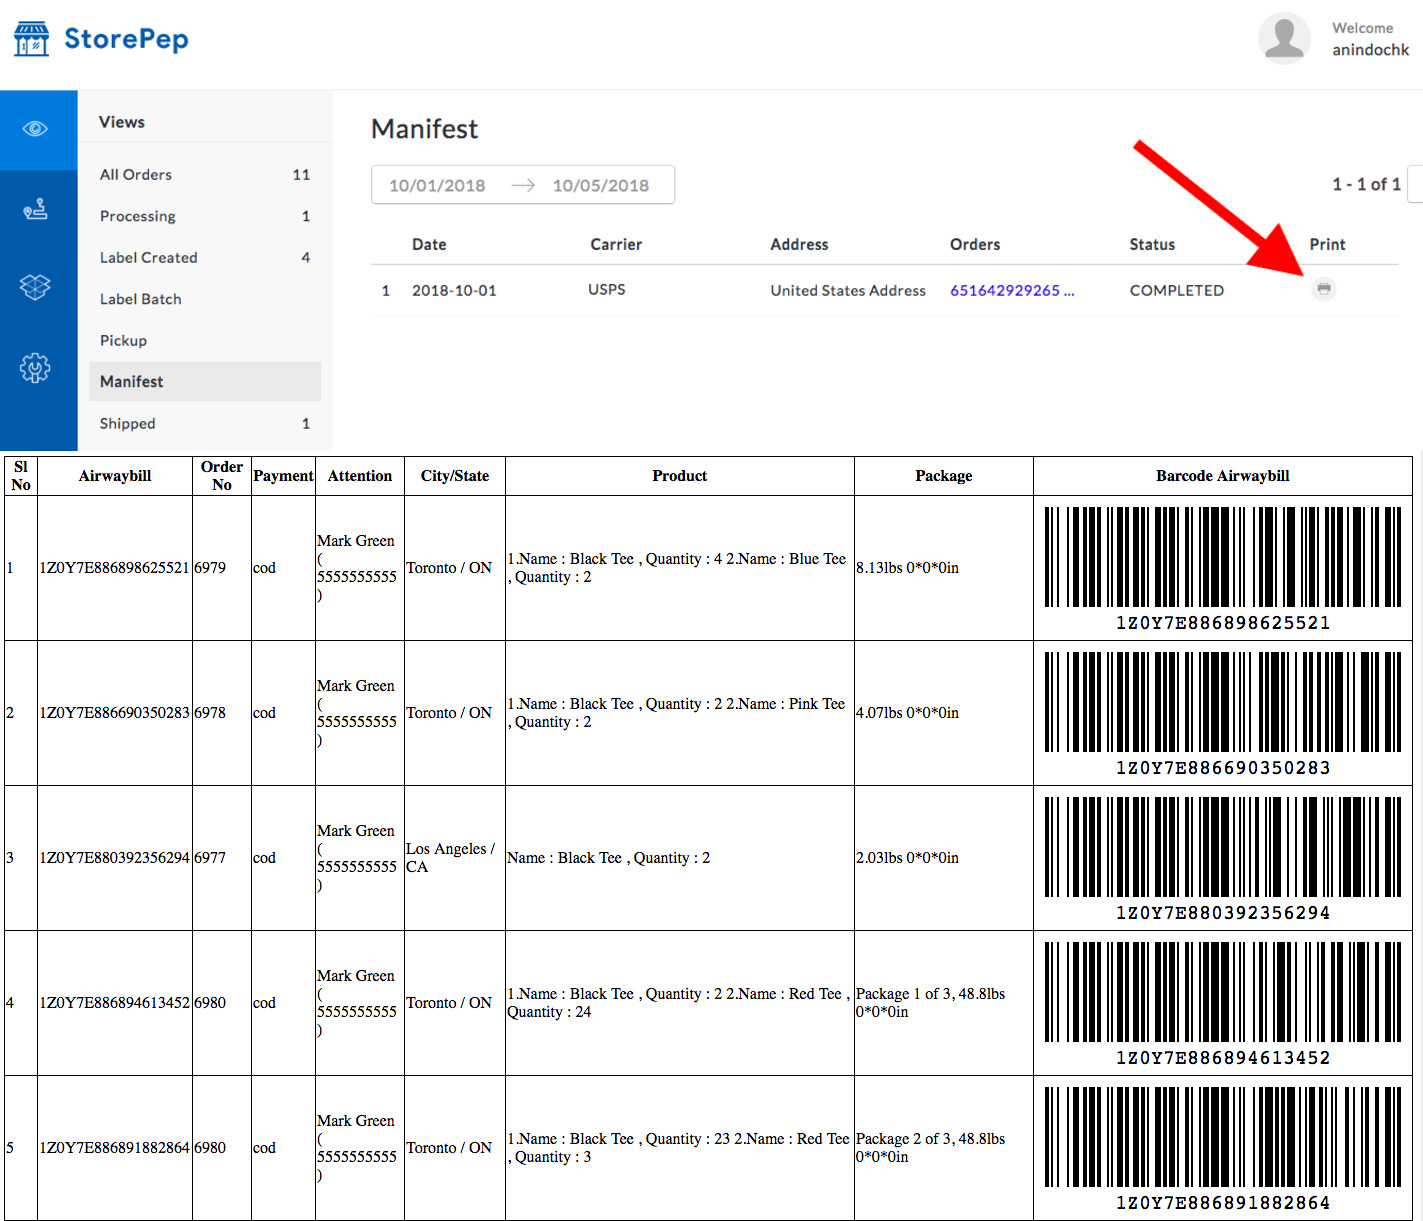Click airwaybill 1Z0Y7E886891882864 text cell

pyautogui.click(x=114, y=1148)
